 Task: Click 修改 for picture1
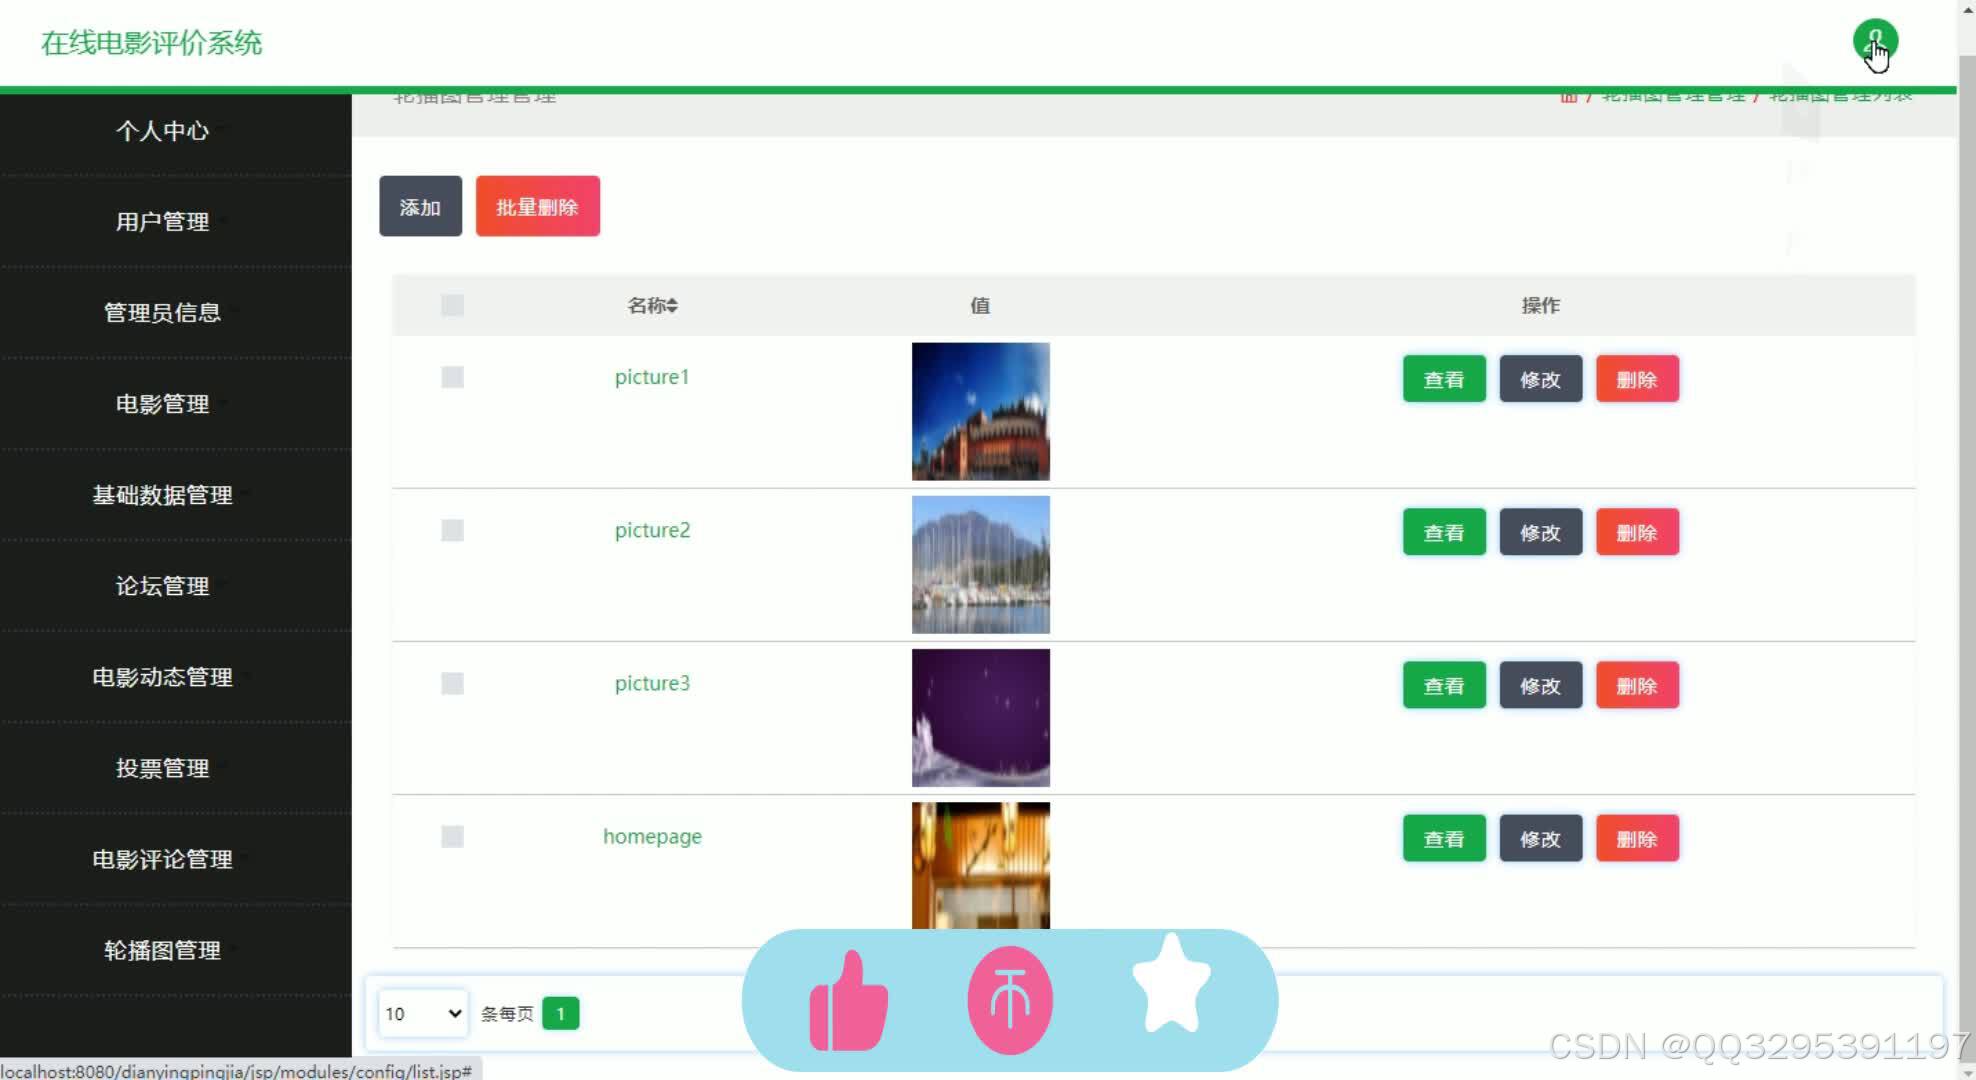[1540, 379]
